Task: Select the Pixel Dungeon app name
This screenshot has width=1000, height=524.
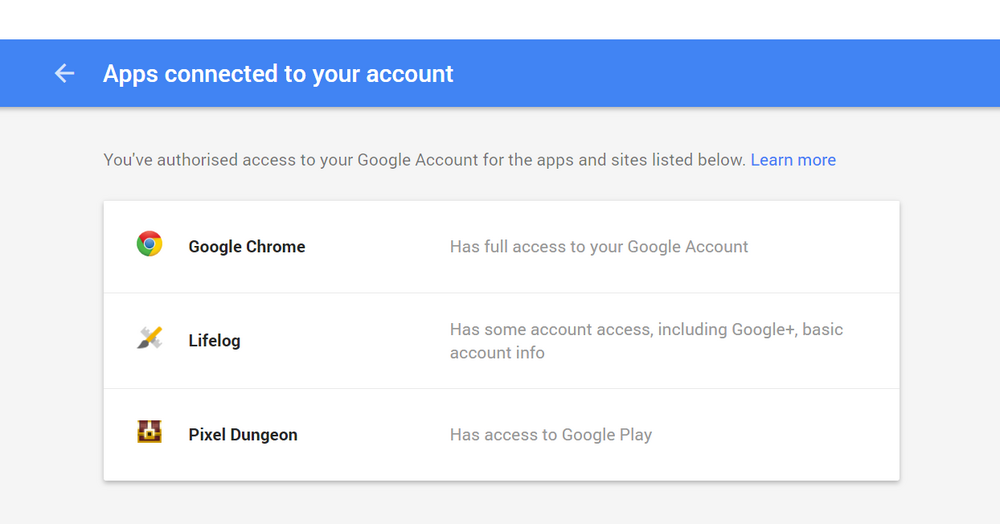Action: point(243,435)
